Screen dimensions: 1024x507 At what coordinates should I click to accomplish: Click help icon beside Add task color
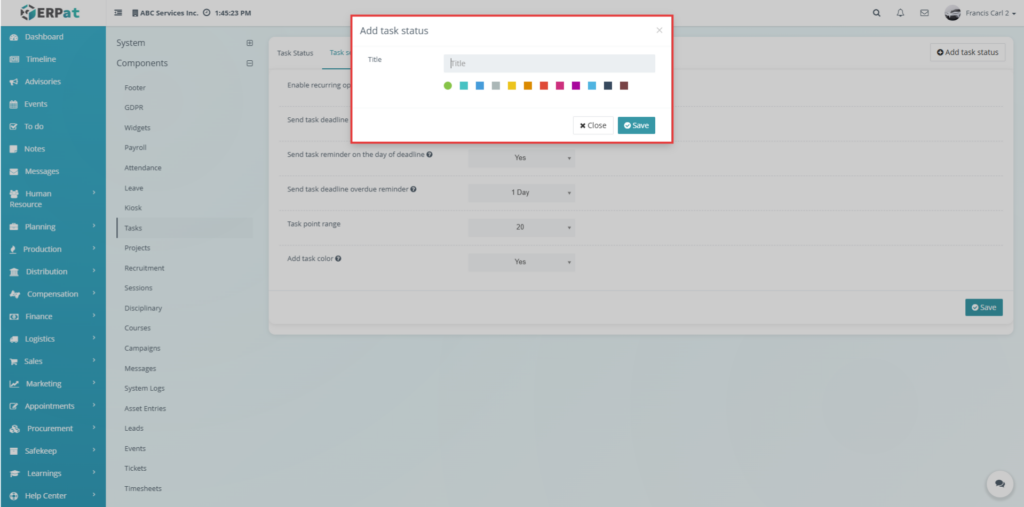(x=338, y=259)
